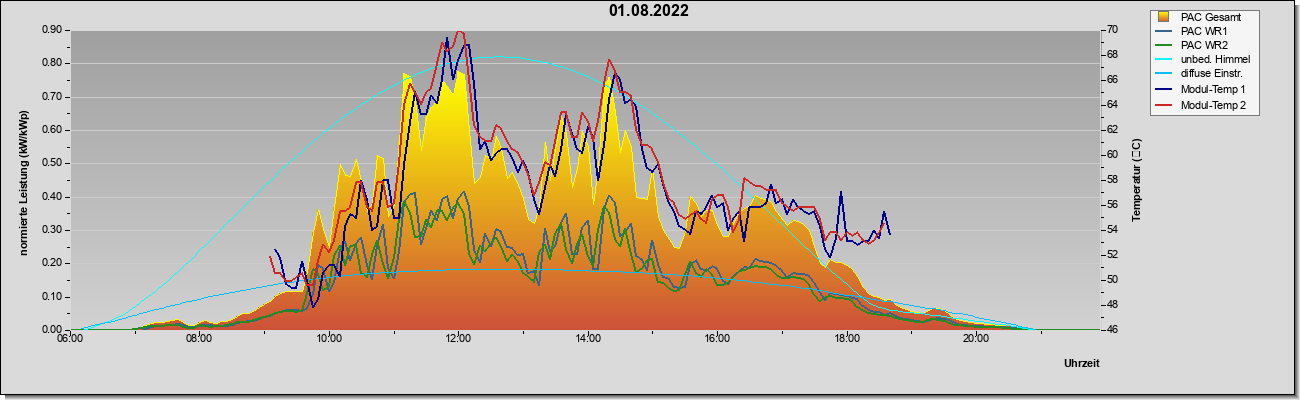The width and height of the screenshot is (1300, 400).
Task: Click the 08:00 time axis label
Action: pyautogui.click(x=199, y=339)
